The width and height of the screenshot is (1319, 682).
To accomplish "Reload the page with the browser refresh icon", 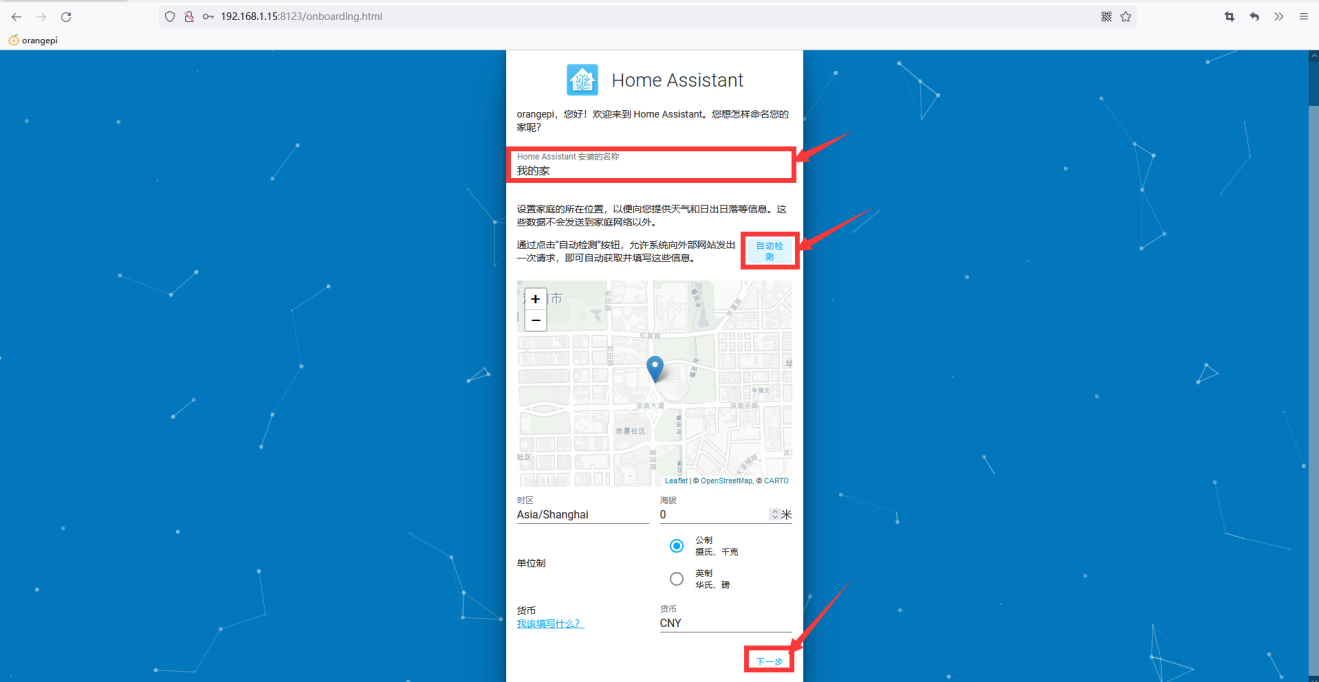I will [66, 17].
